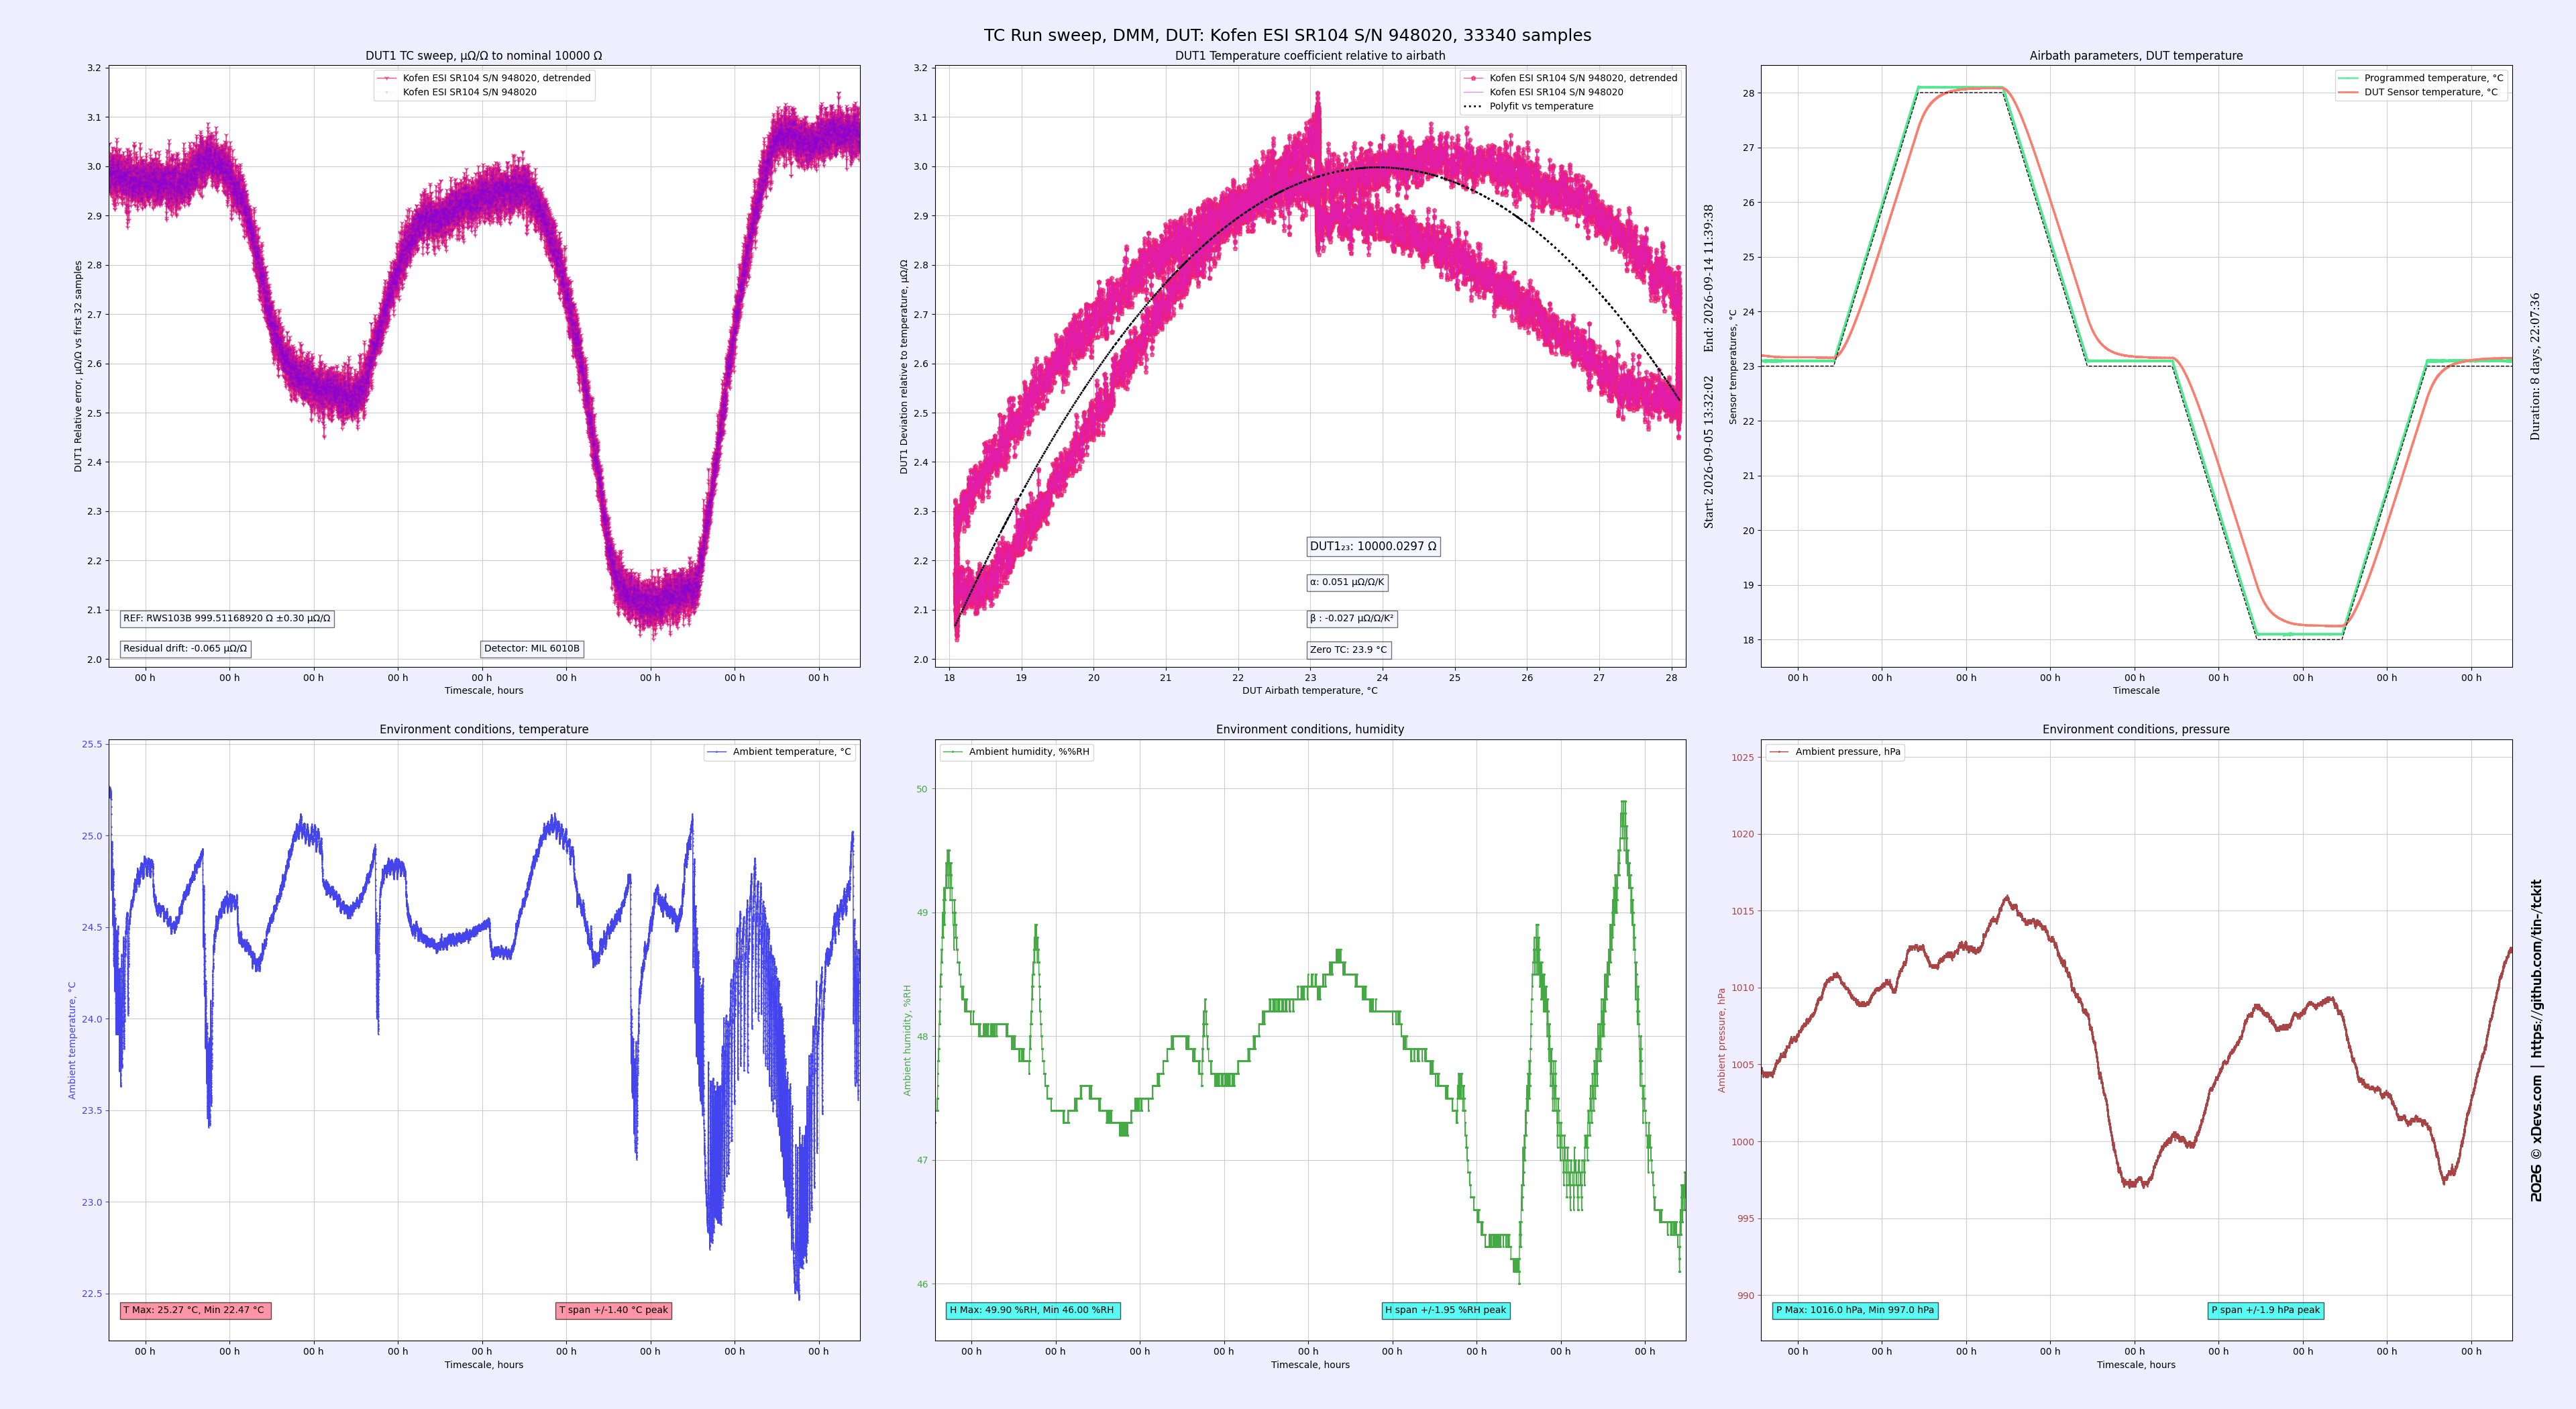
Task: Click the Residual drift -0.065 µΩ/Ω label
Action: [185, 649]
